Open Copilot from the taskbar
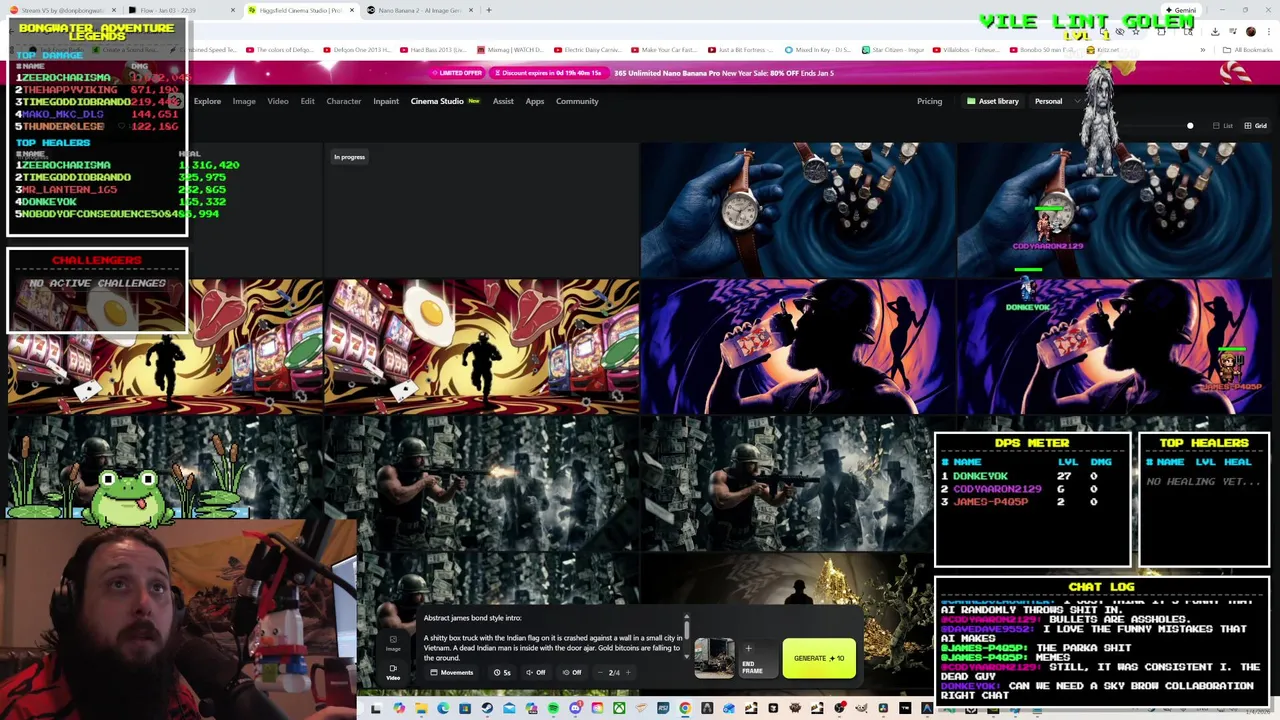The height and width of the screenshot is (720, 1280). click(399, 708)
